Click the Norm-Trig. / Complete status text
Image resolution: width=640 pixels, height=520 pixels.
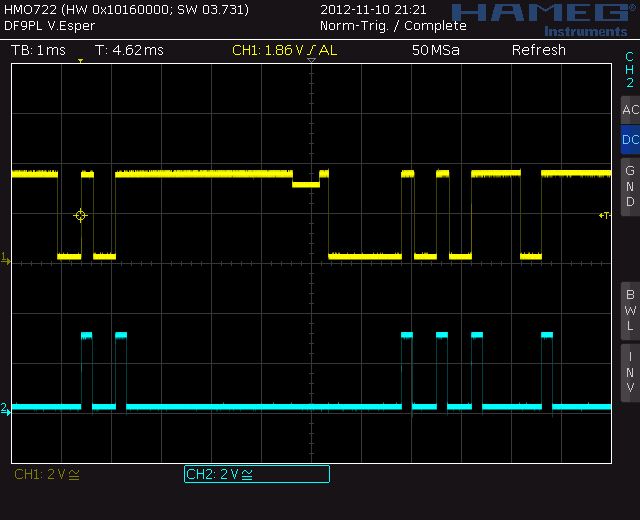(x=393, y=26)
